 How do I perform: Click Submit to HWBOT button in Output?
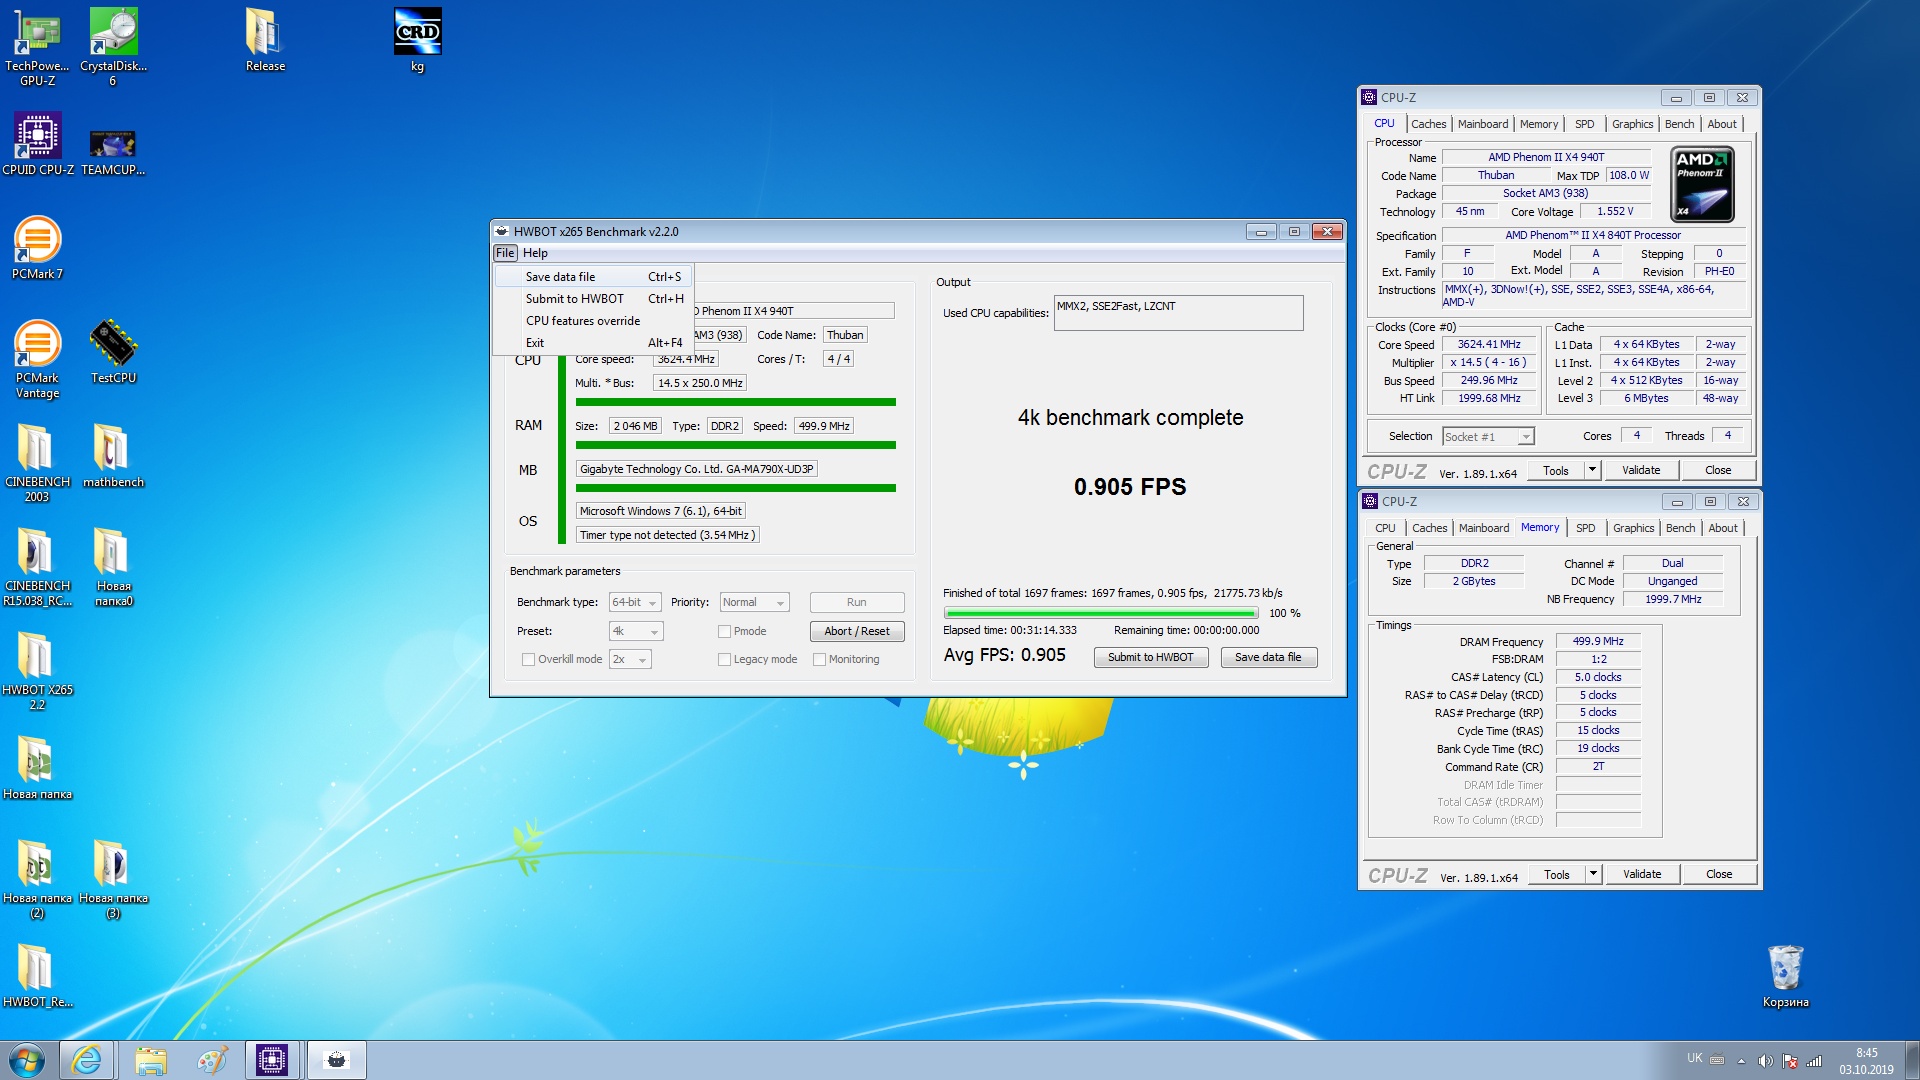[1150, 657]
